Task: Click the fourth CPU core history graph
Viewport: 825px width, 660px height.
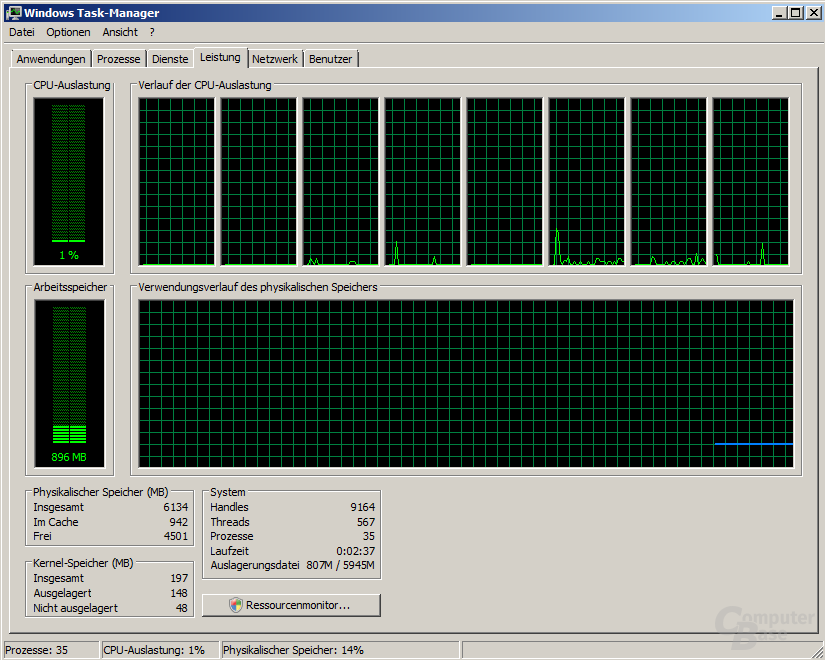Action: coord(422,182)
